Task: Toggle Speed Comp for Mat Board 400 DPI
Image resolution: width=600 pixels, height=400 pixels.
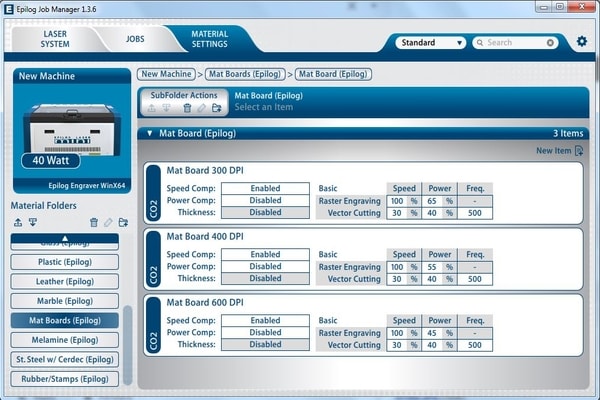Action: 265,255
